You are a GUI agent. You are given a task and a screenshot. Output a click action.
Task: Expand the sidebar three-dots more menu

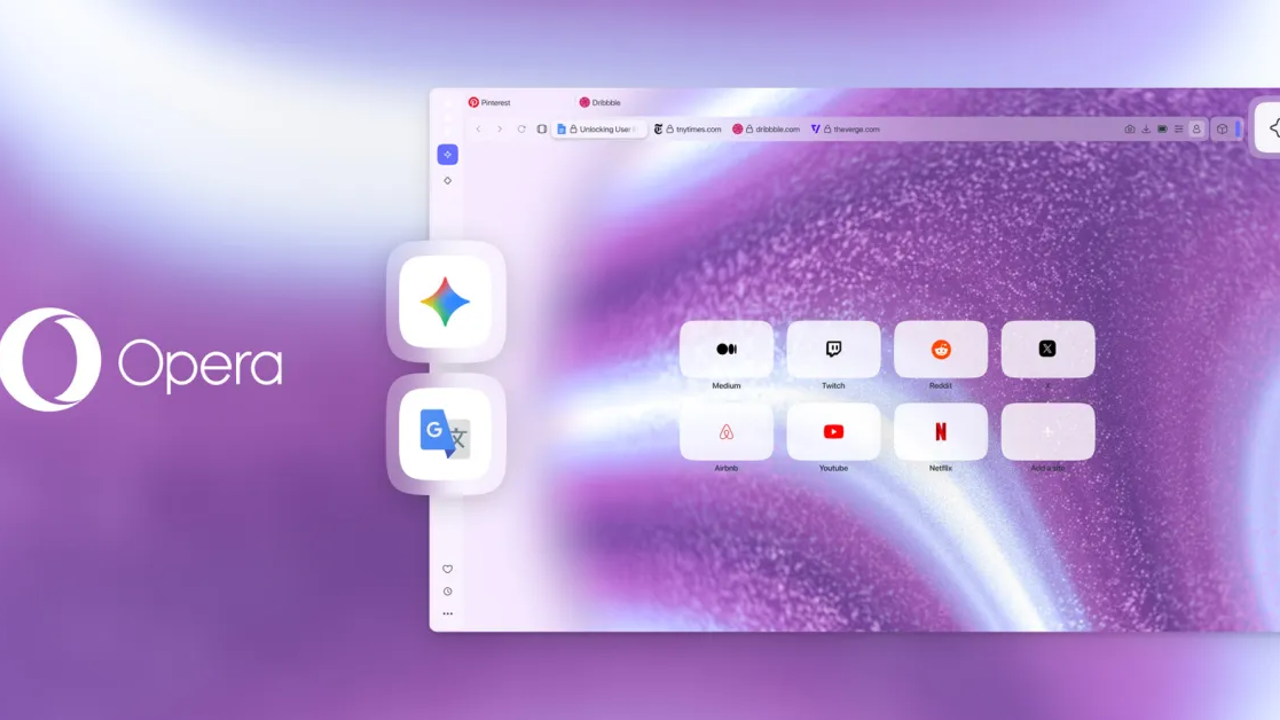pyautogui.click(x=447, y=614)
